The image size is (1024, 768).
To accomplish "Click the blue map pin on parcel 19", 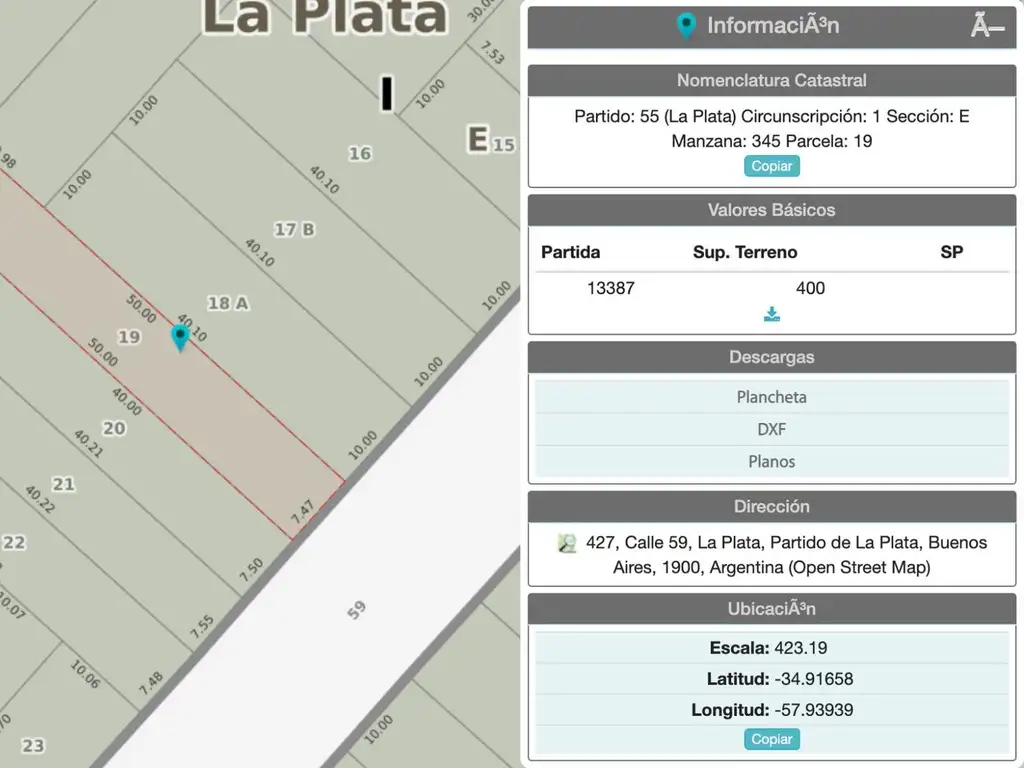I will click(x=180, y=337).
